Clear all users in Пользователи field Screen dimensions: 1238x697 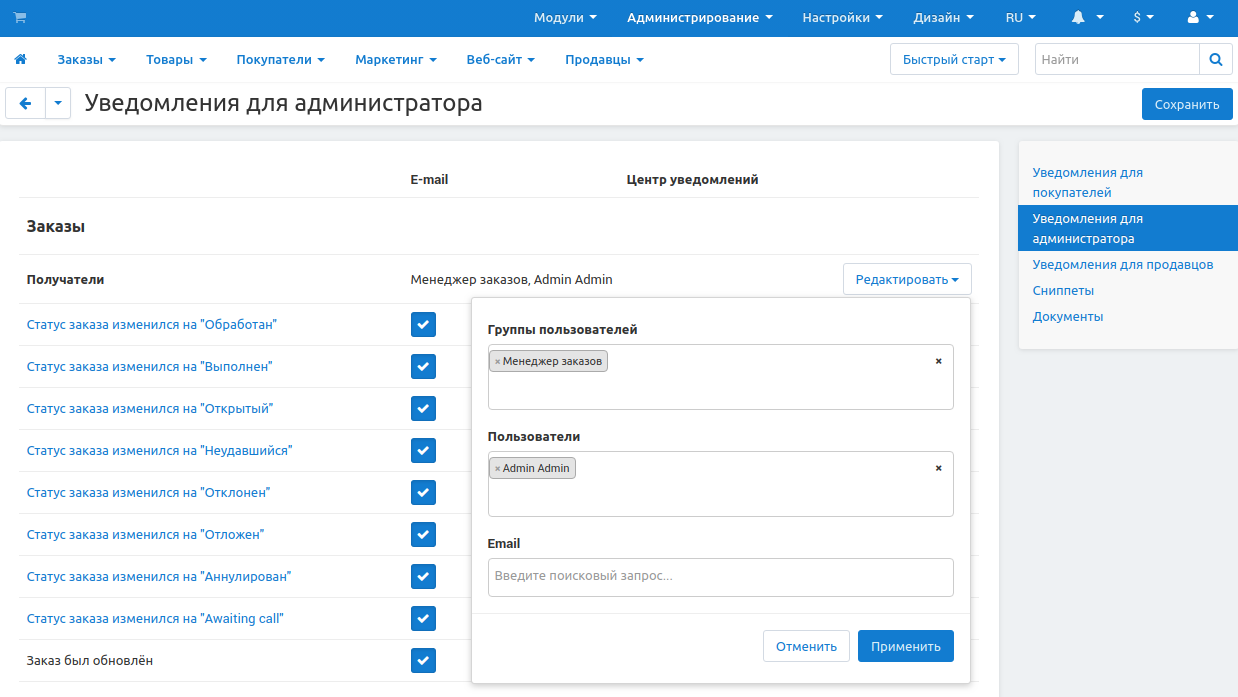coord(938,468)
